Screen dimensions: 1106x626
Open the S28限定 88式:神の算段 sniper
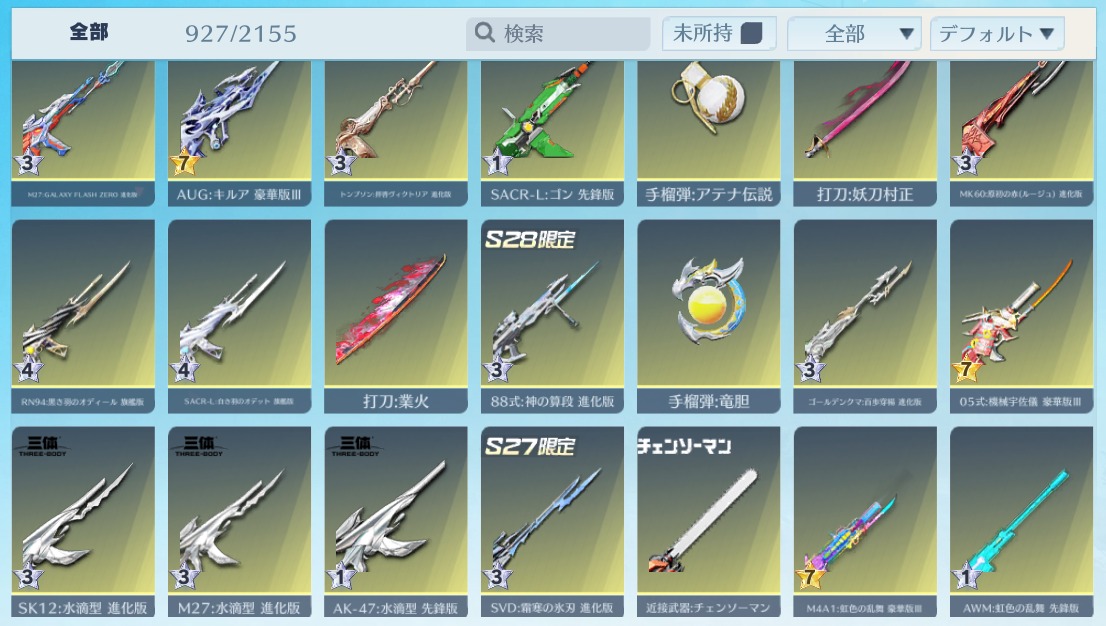[552, 316]
